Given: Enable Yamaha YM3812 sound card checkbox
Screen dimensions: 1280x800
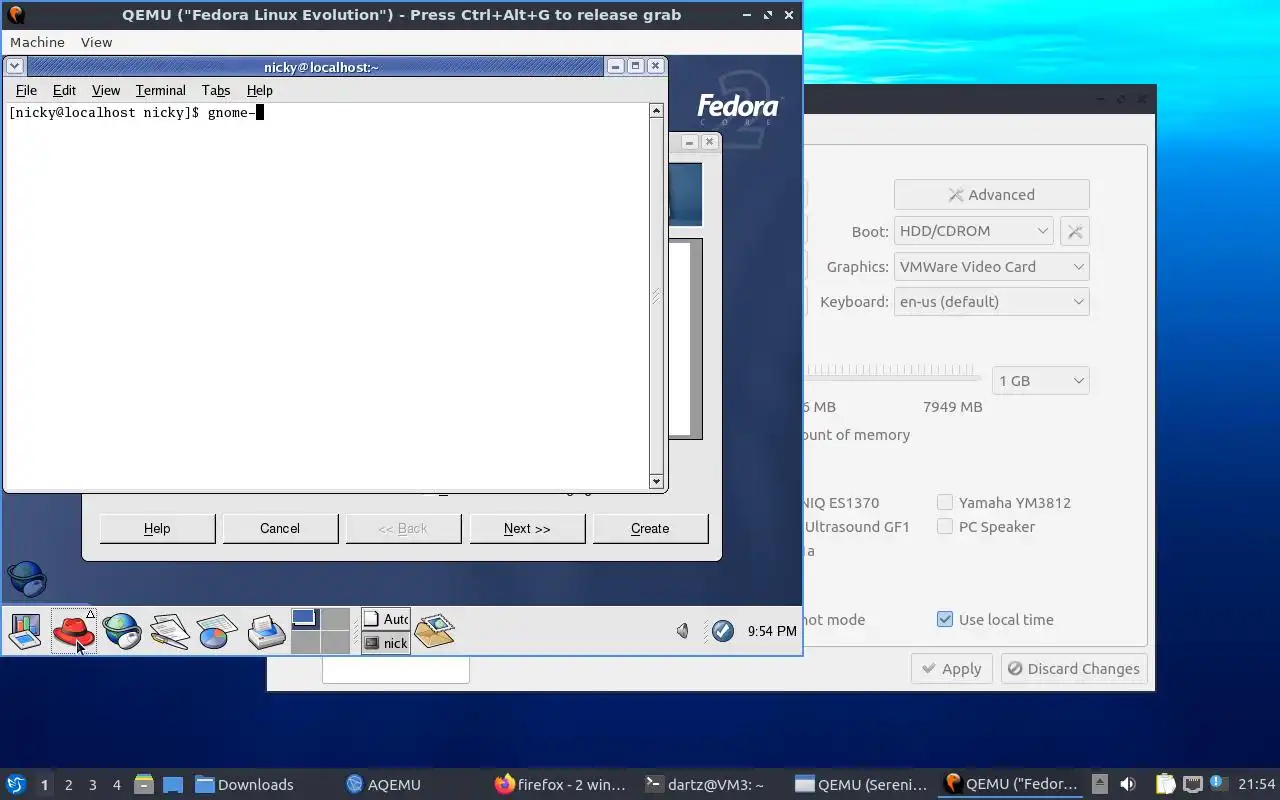Looking at the screenshot, I should click(x=945, y=503).
